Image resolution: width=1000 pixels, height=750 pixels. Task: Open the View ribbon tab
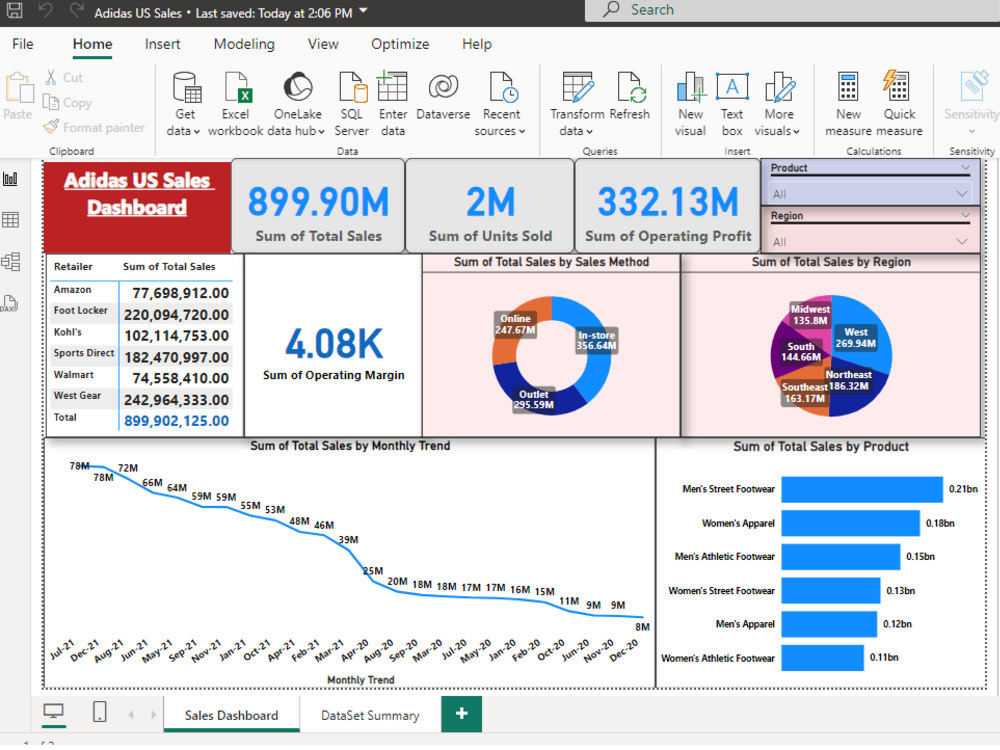pos(323,44)
